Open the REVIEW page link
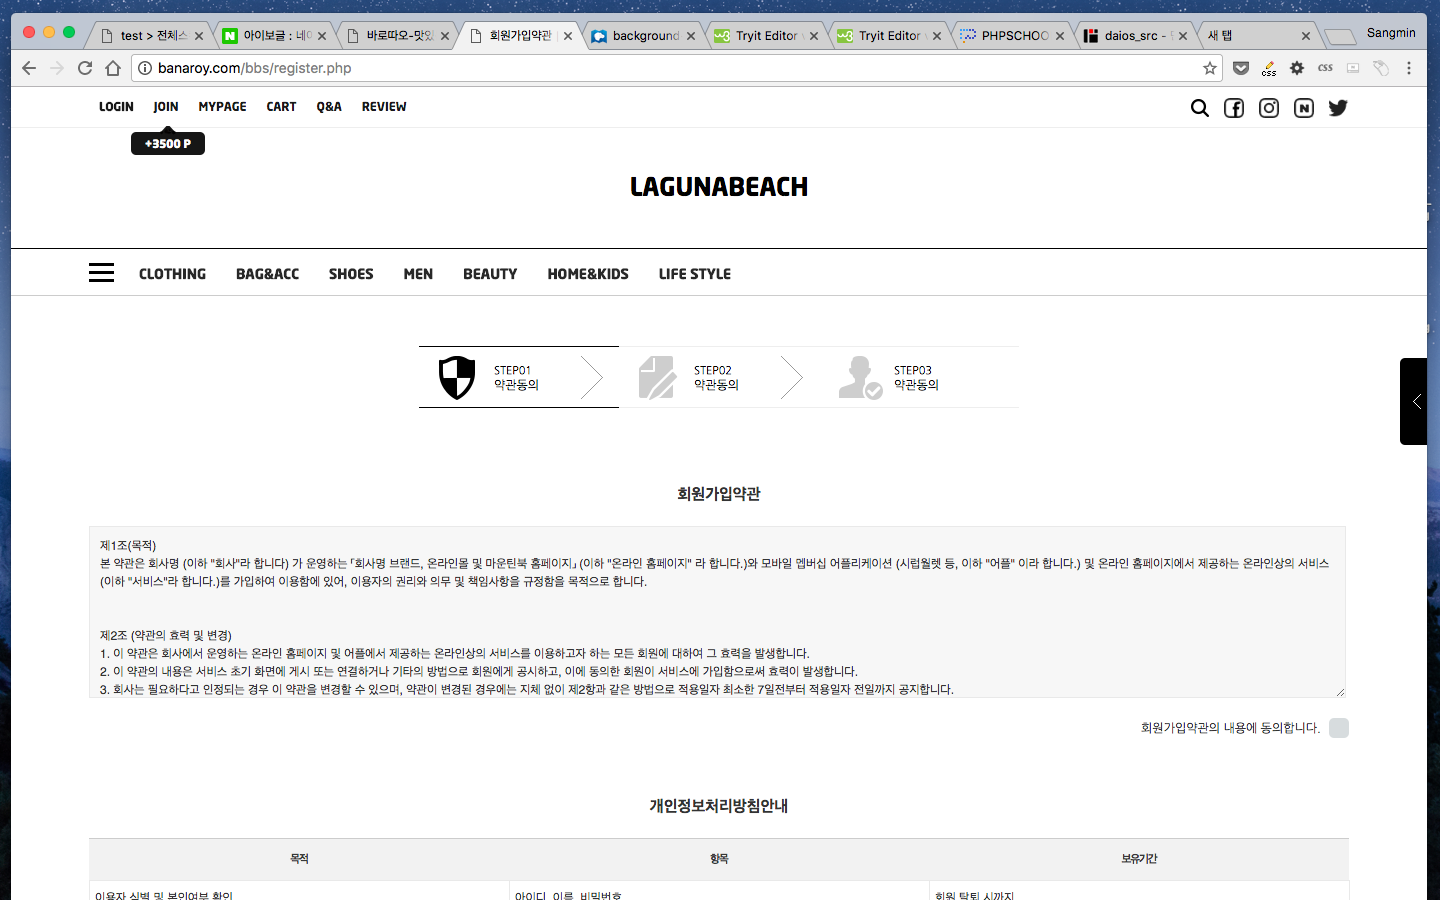The height and width of the screenshot is (900, 1440). (384, 107)
